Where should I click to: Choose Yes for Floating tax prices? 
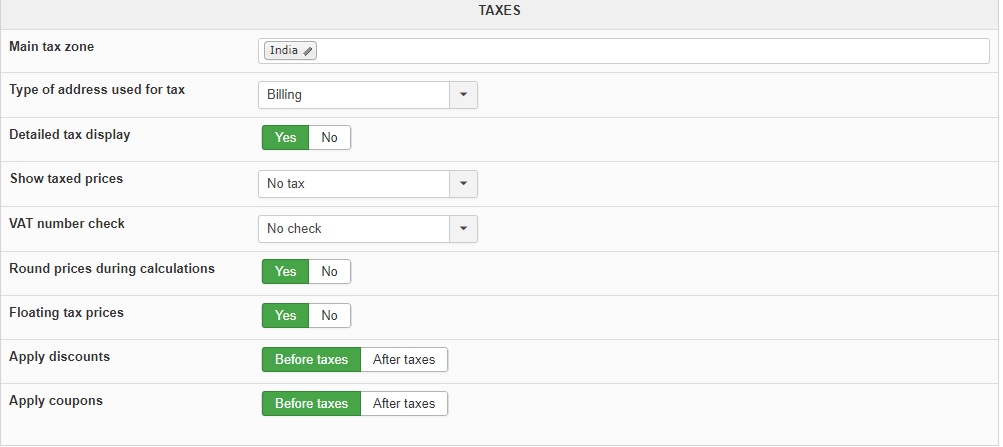tap(286, 316)
